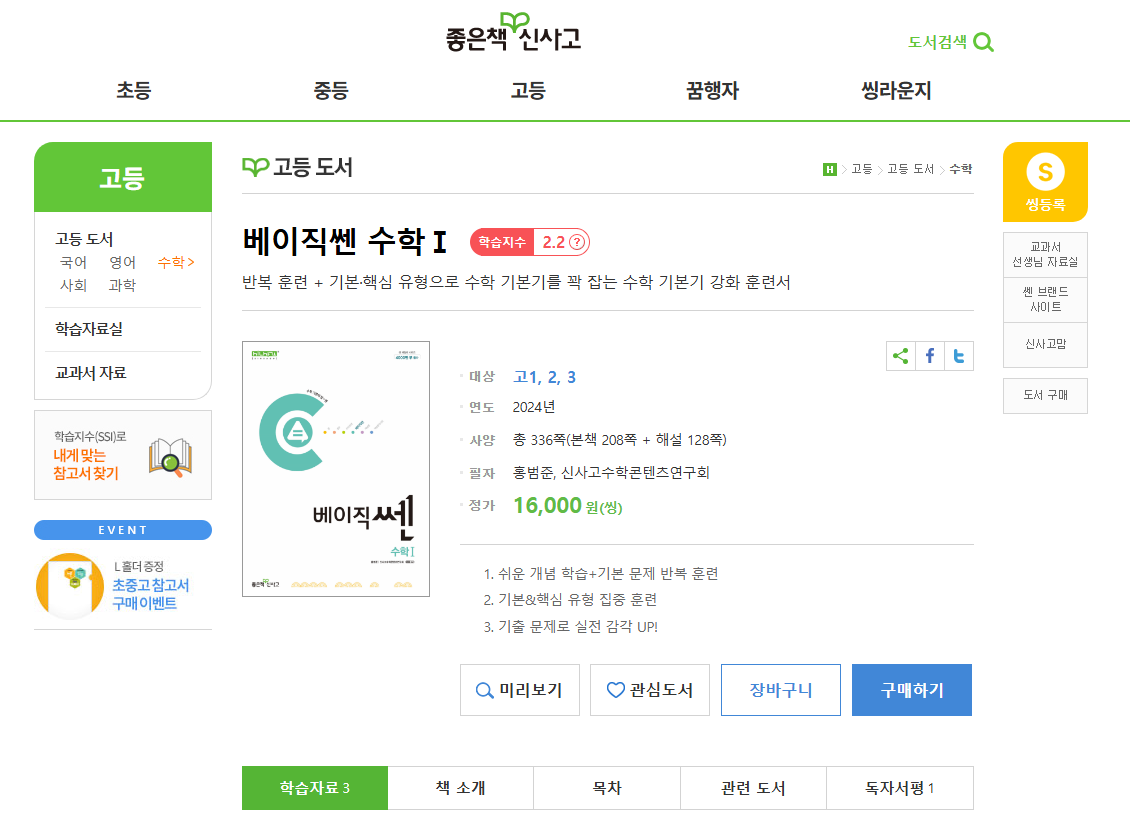Viewport: 1130px width, 831px height.
Task: Open book search magnifier icon
Action: tap(983, 43)
